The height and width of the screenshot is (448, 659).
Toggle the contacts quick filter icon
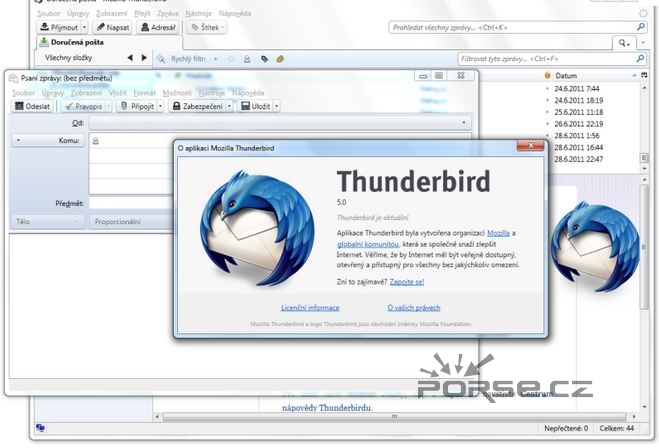pyautogui.click(x=247, y=59)
